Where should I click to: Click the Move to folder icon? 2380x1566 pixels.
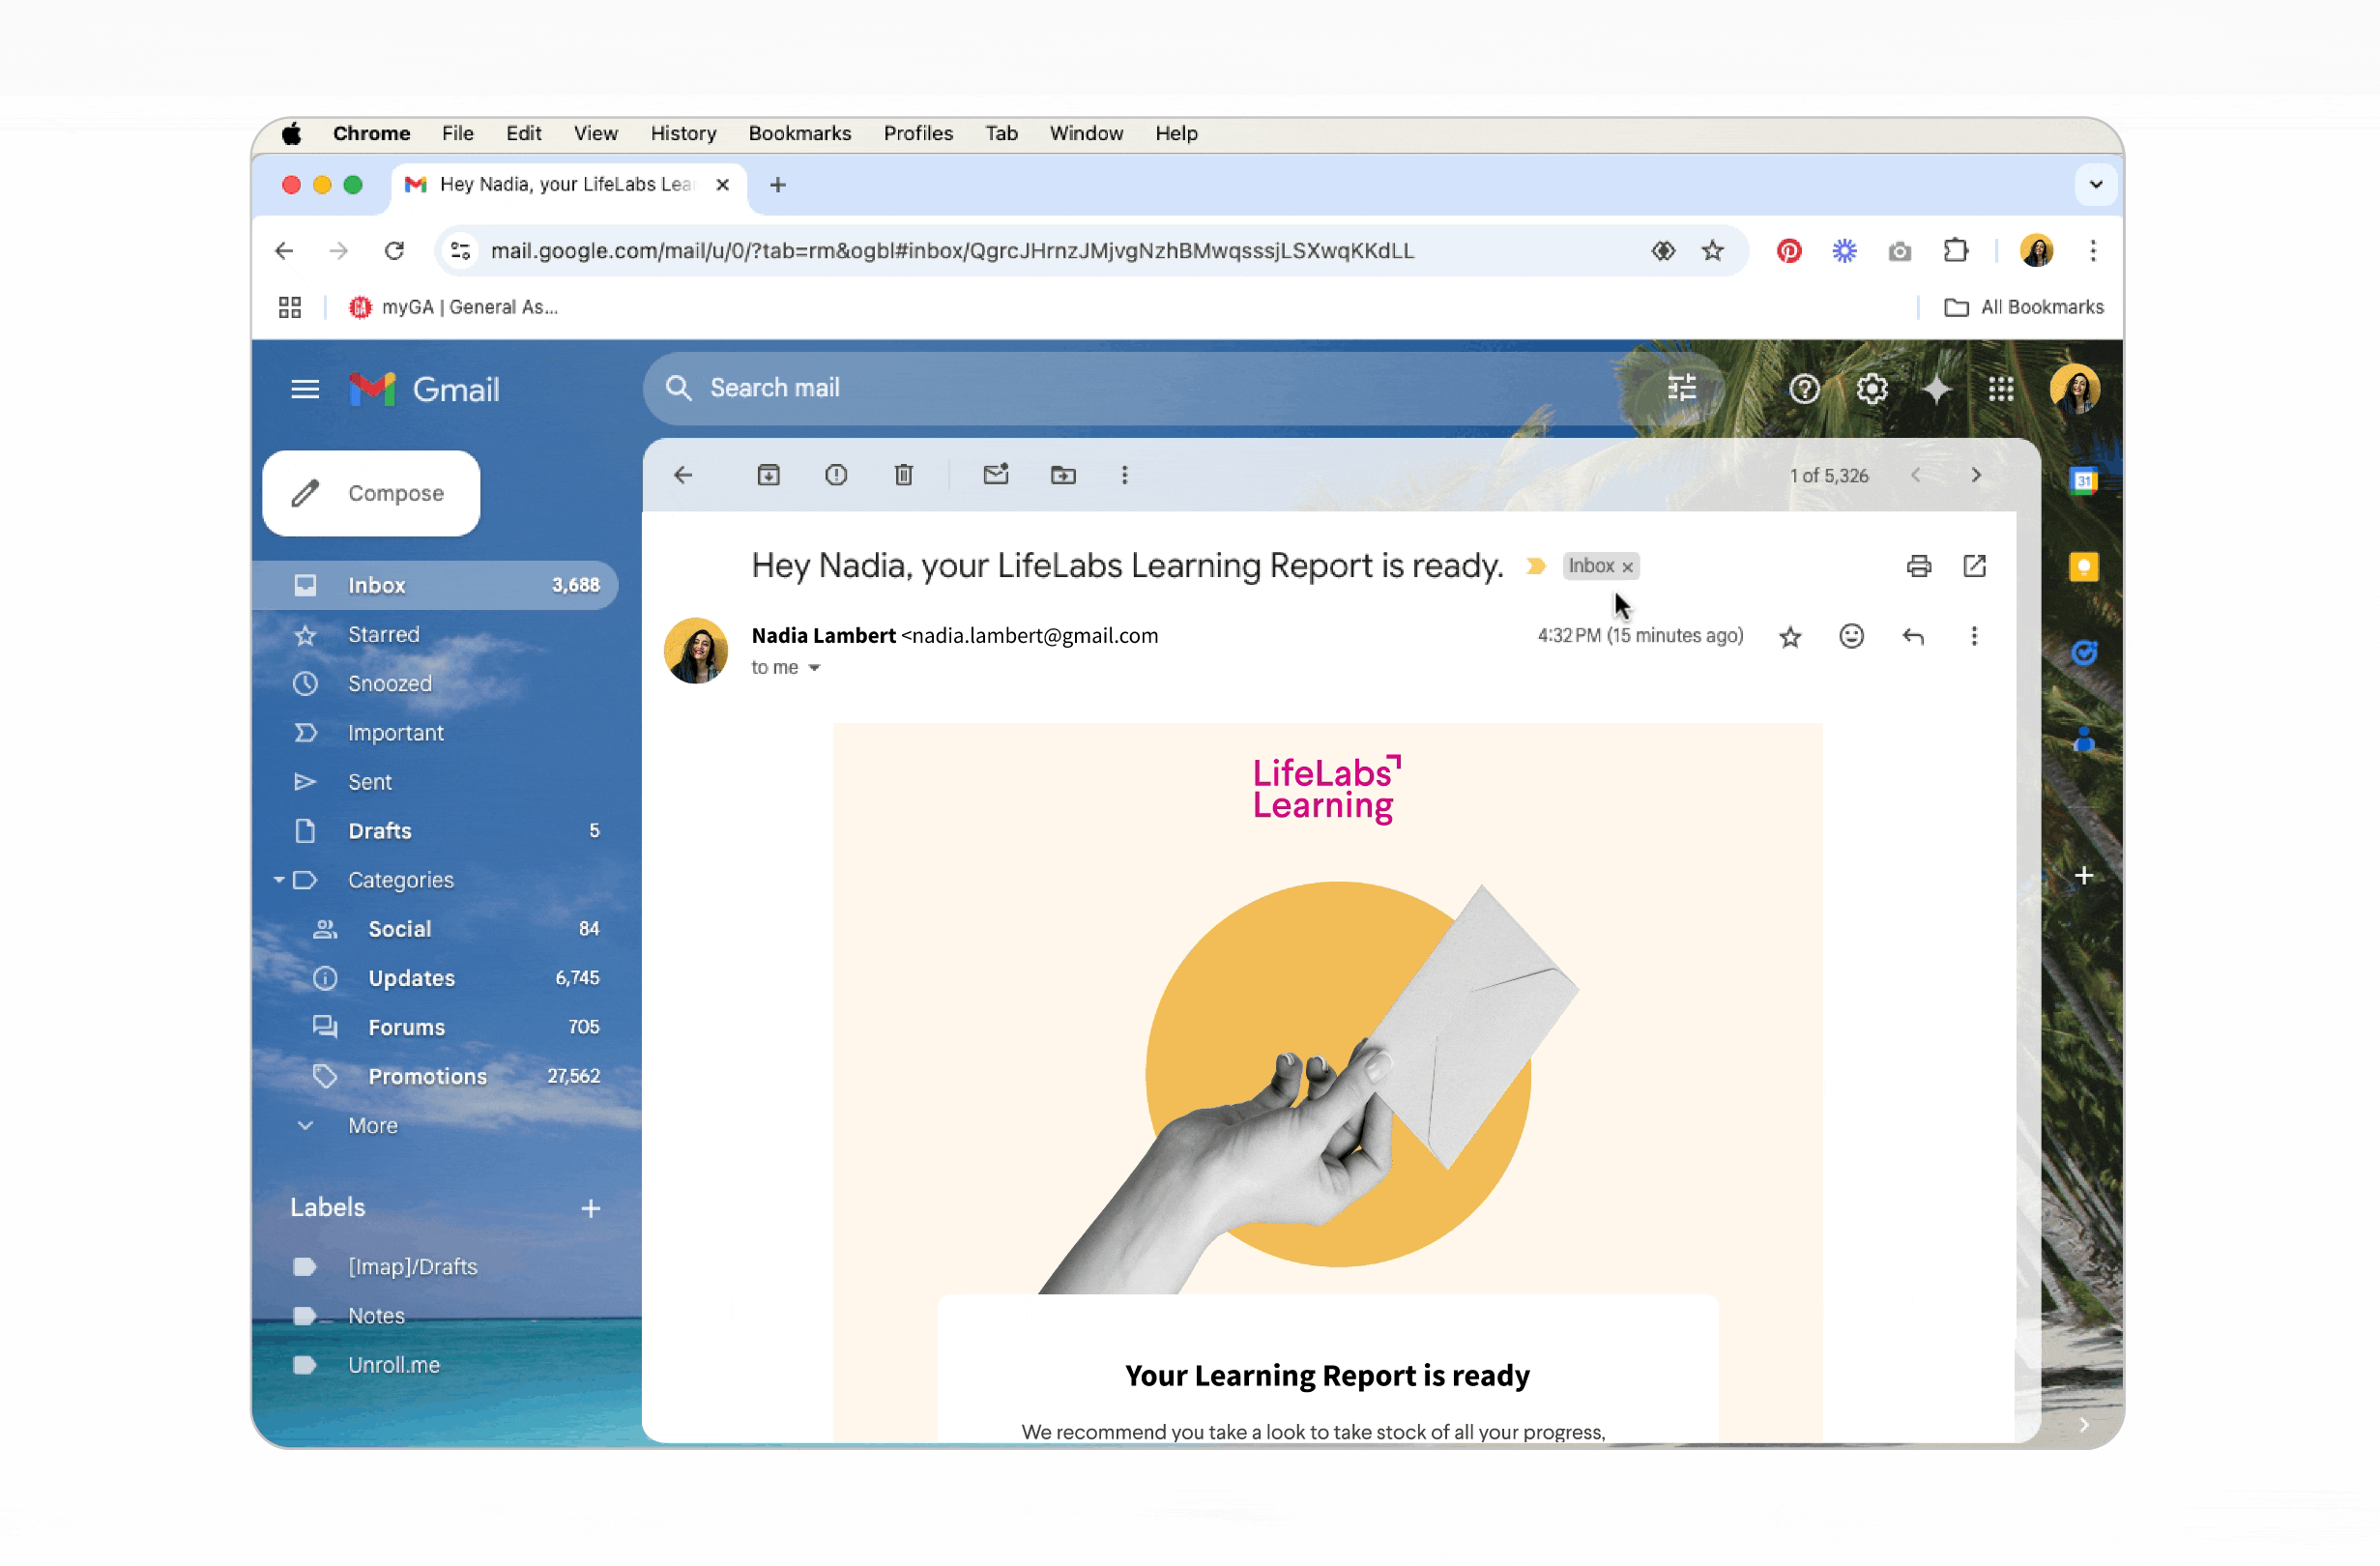pyautogui.click(x=1063, y=475)
